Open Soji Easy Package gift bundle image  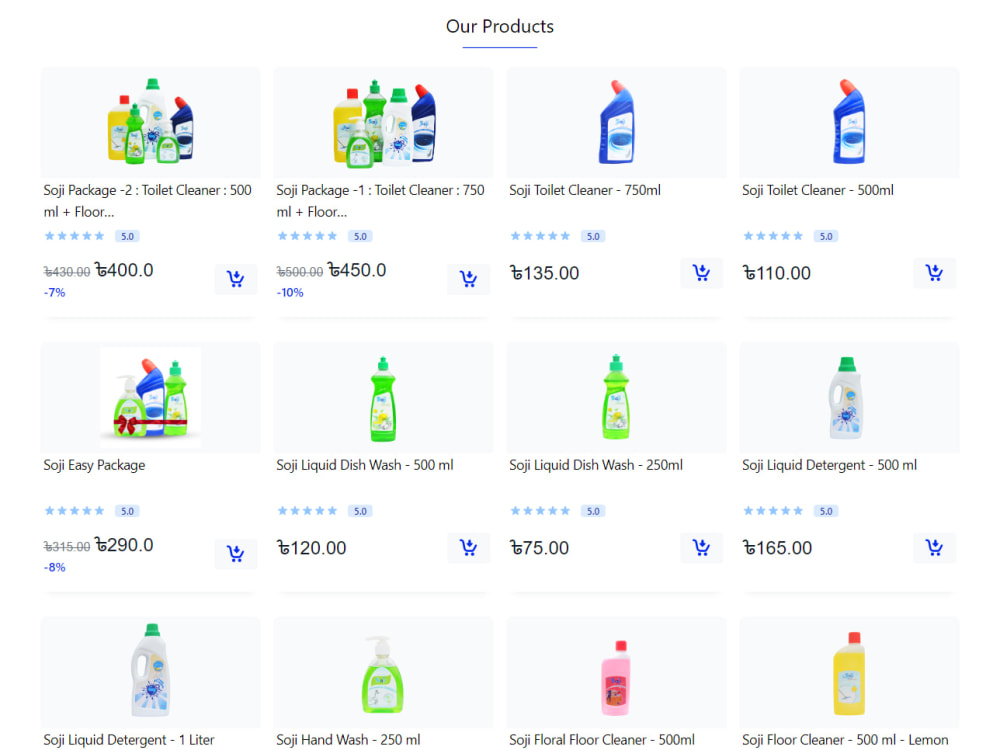(x=151, y=397)
